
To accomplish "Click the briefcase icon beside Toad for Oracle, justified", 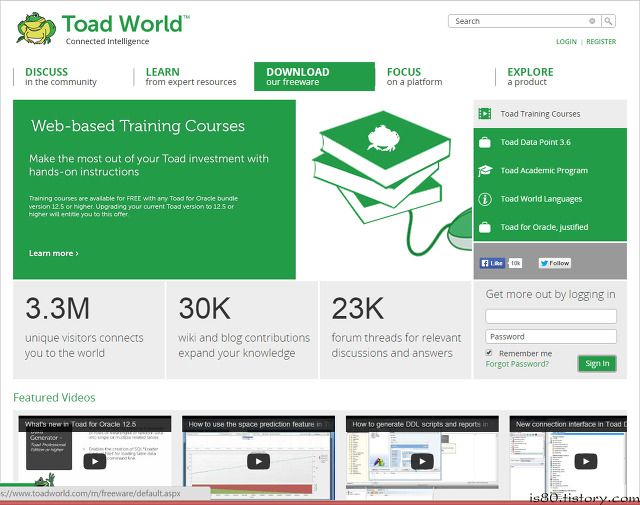I will [x=485, y=227].
